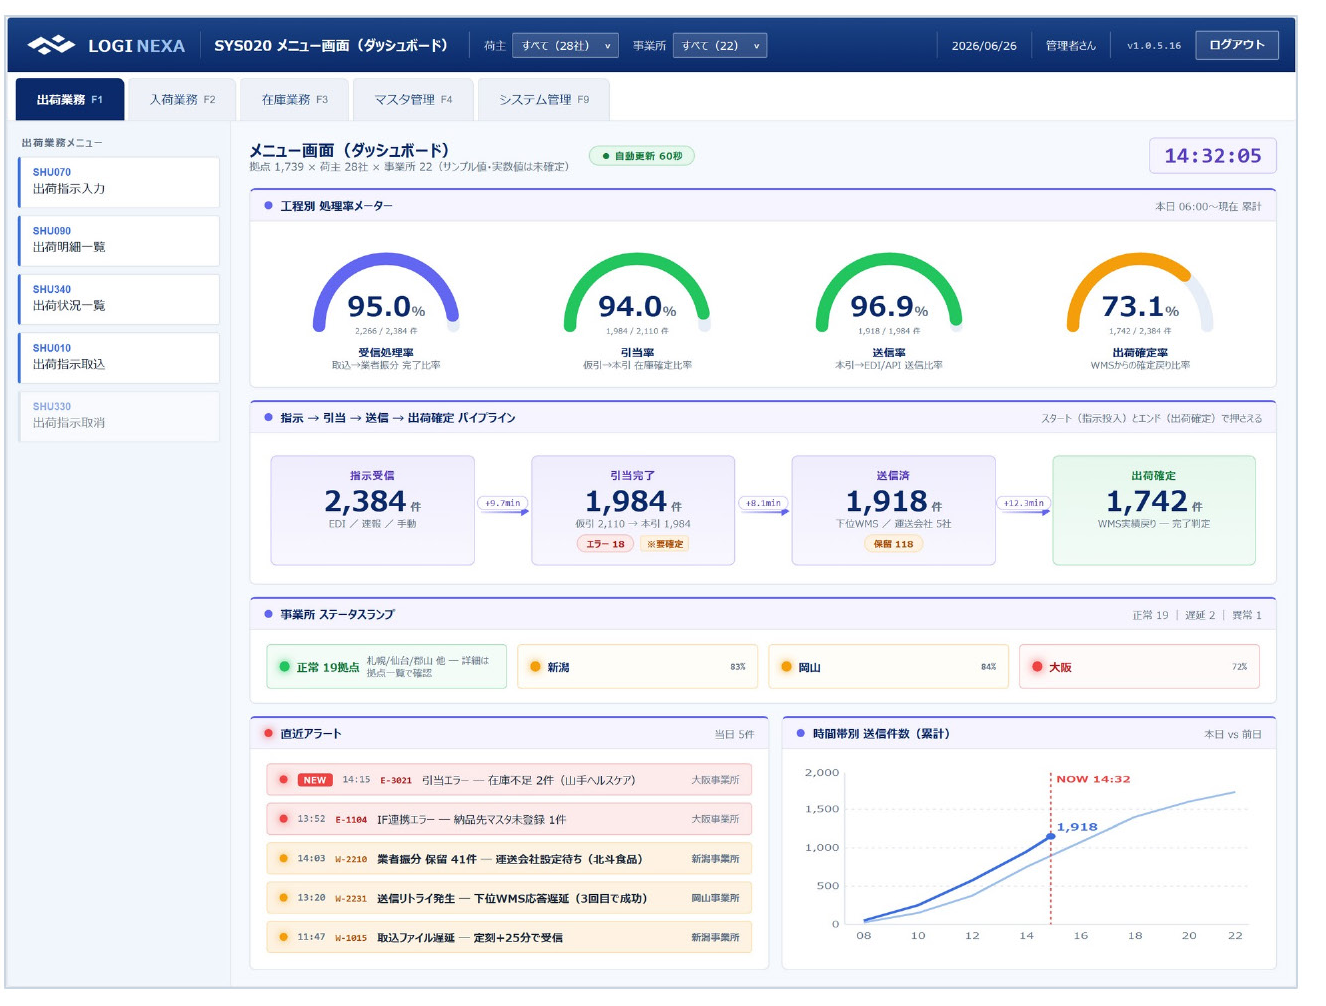Click the 自動更新 60秒 badge

(x=642, y=156)
